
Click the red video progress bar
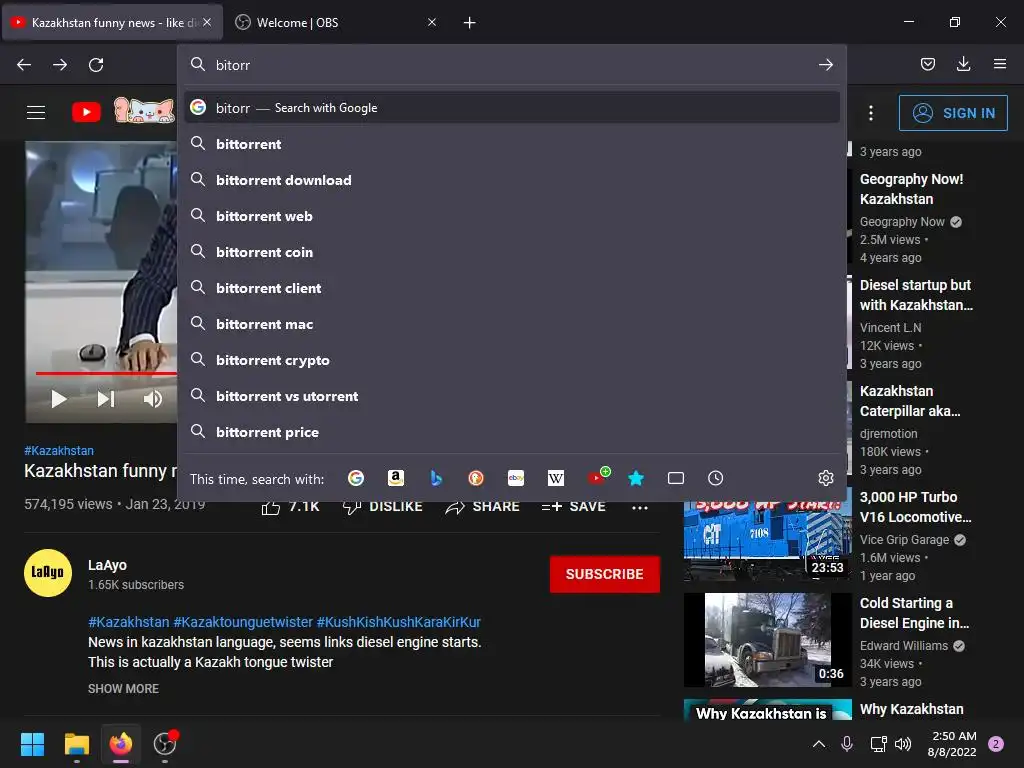click(x=106, y=374)
